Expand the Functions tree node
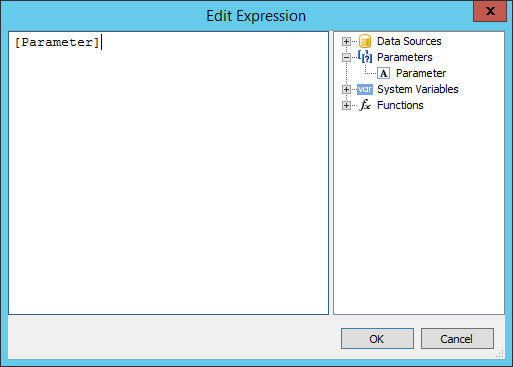 (346, 105)
